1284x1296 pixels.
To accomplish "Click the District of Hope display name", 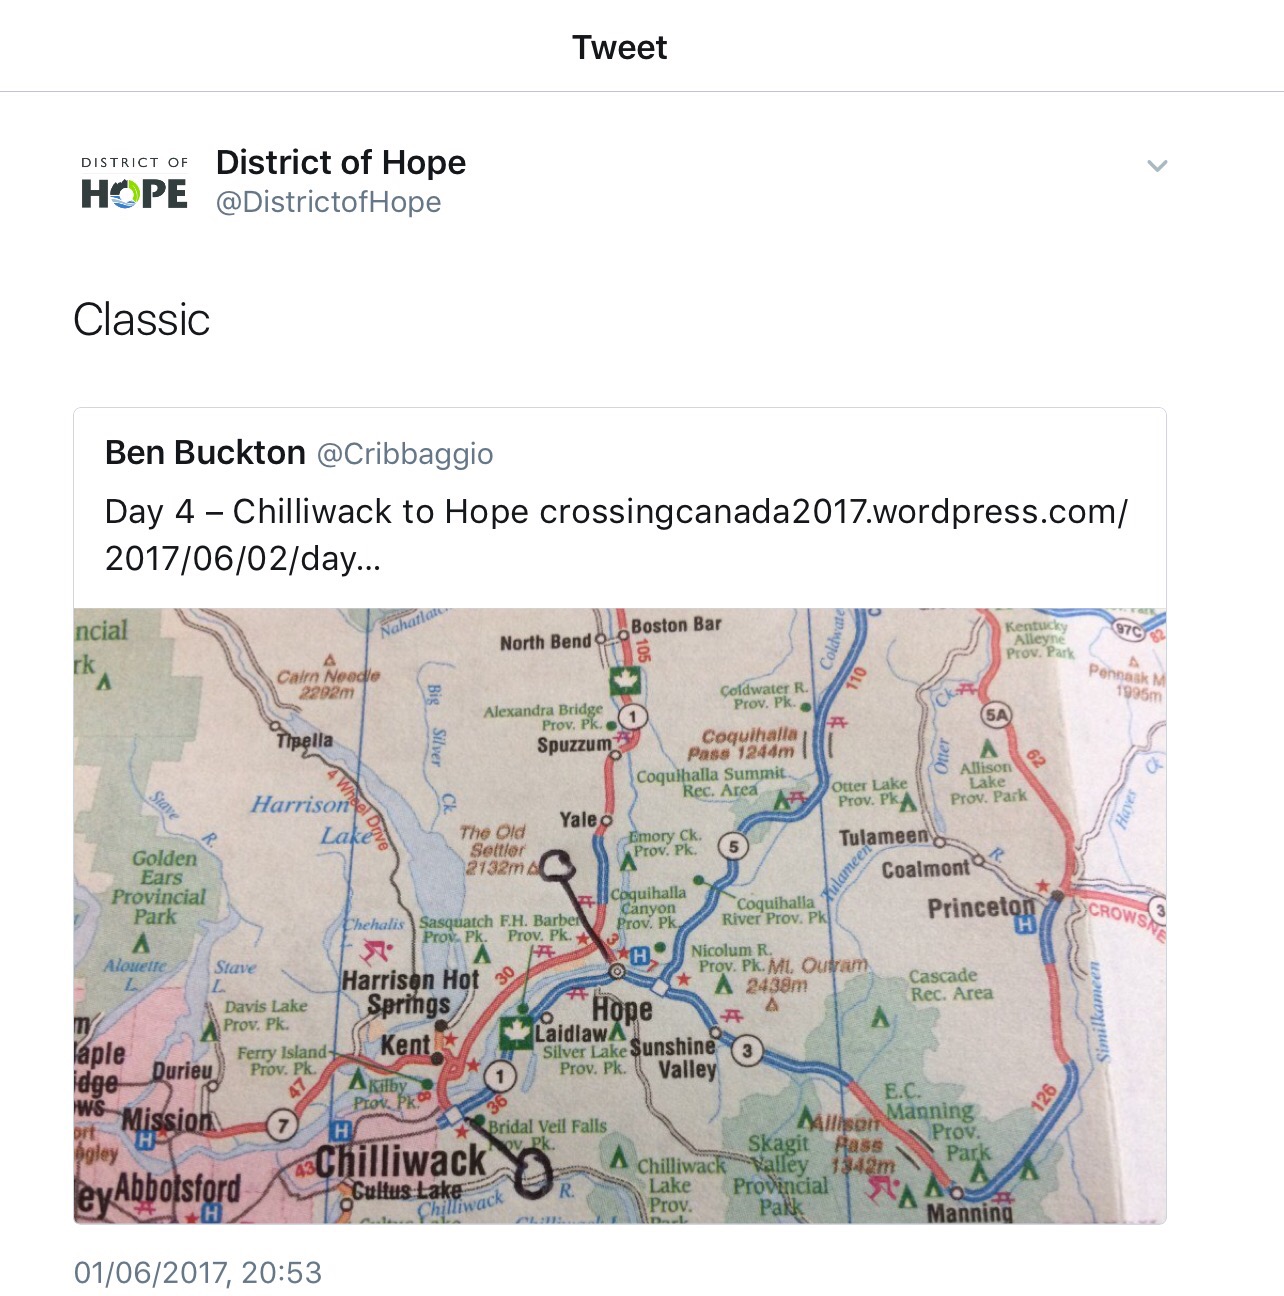I will 341,162.
